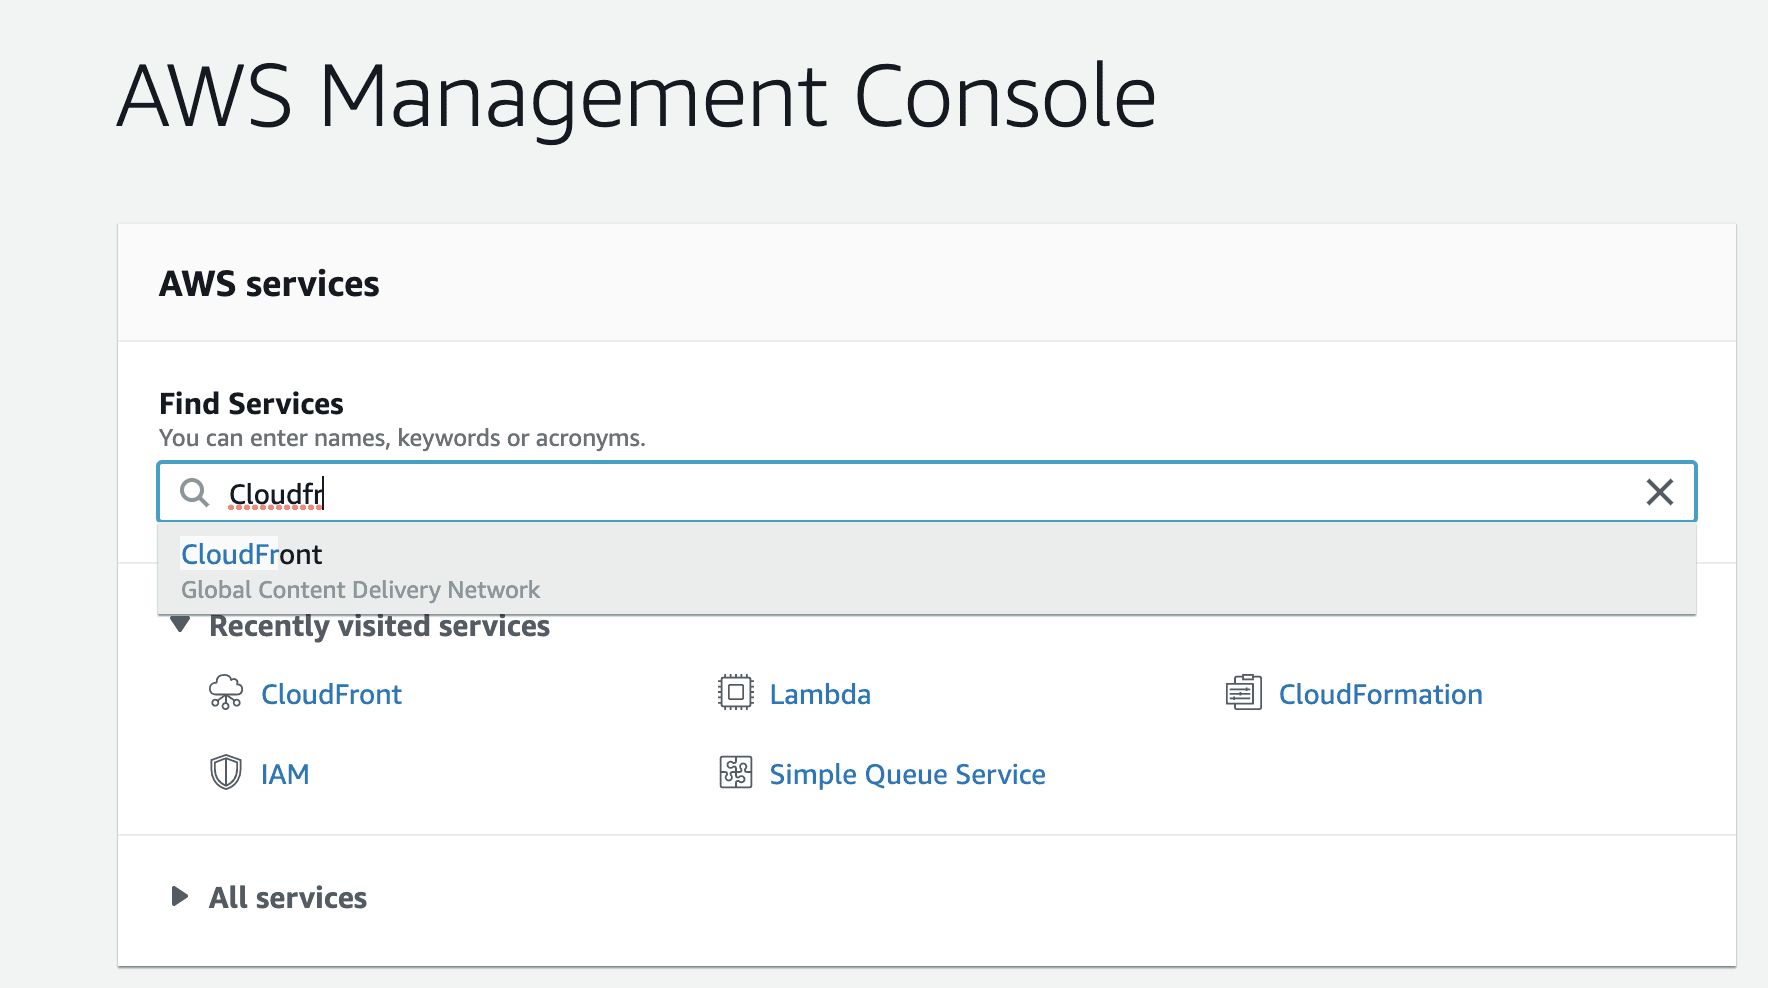Click the CloudFormation stack icon

(1244, 692)
